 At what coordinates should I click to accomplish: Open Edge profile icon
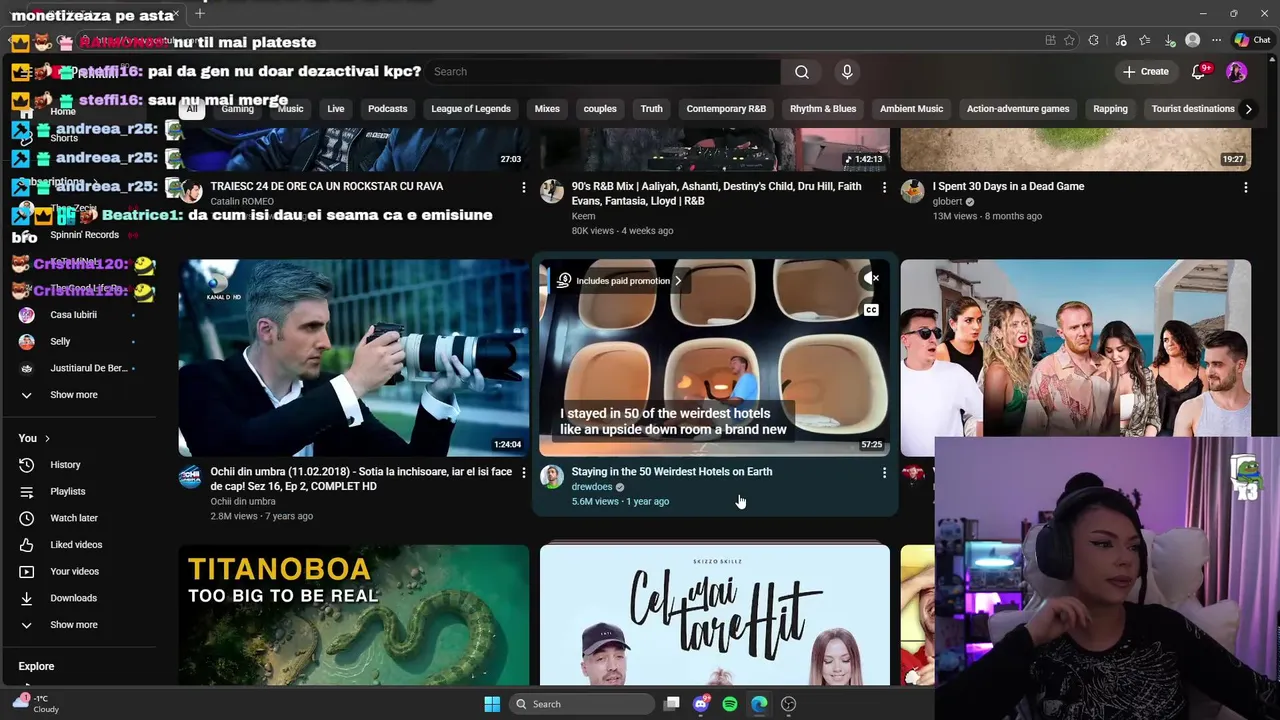1192,40
